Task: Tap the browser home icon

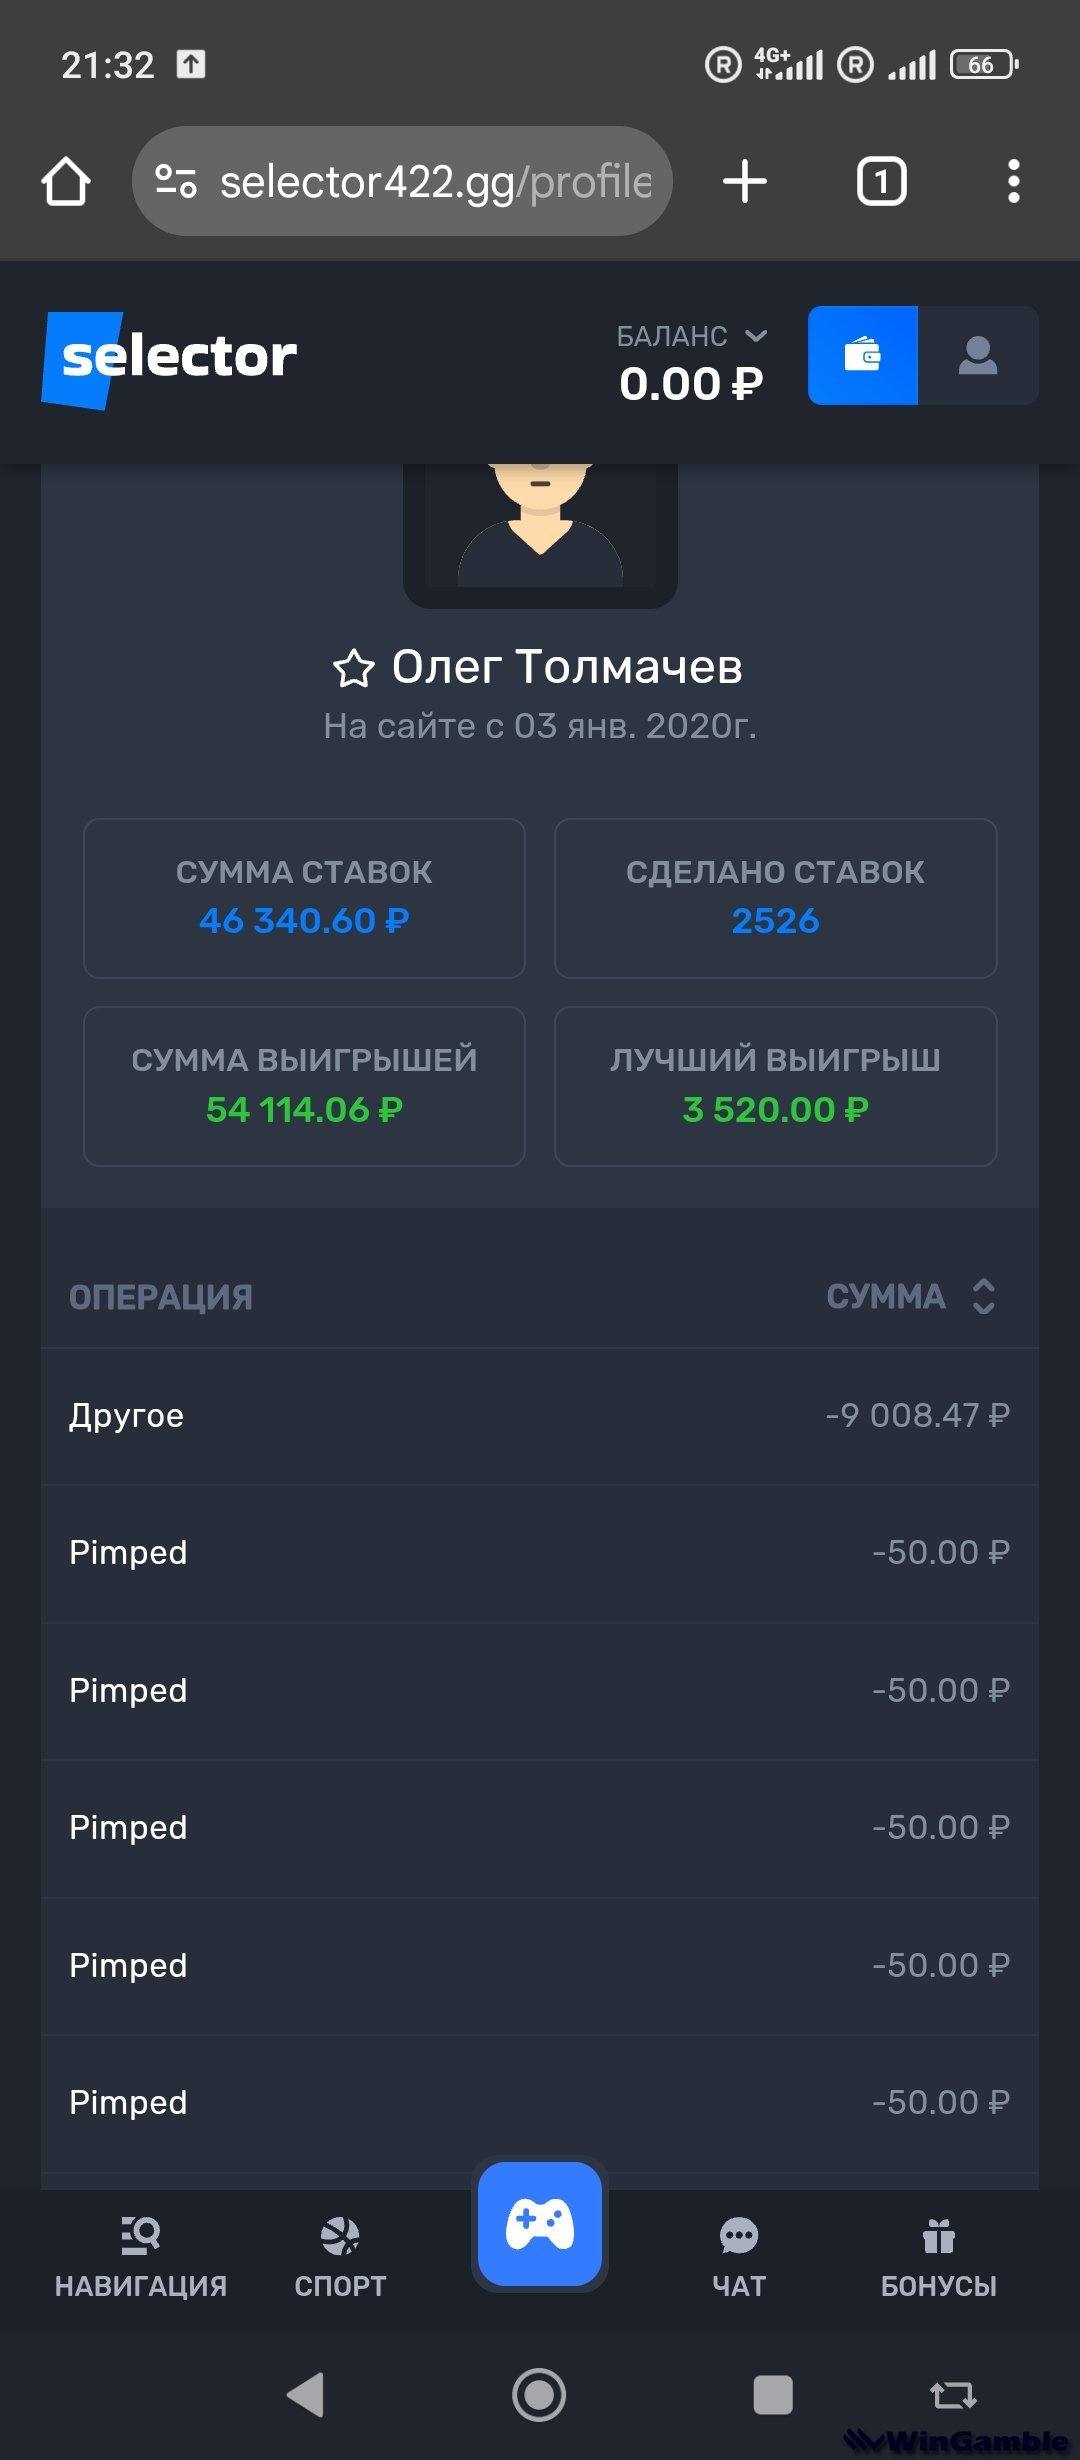Action: click(x=66, y=182)
